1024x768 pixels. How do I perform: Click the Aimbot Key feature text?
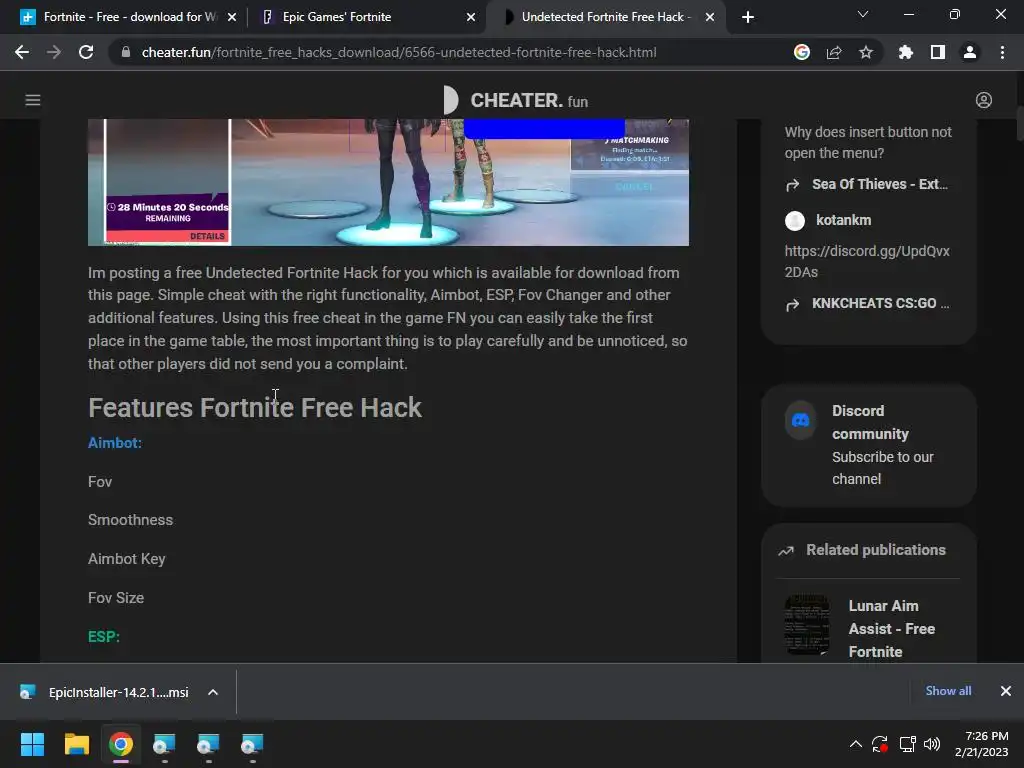pos(127,559)
